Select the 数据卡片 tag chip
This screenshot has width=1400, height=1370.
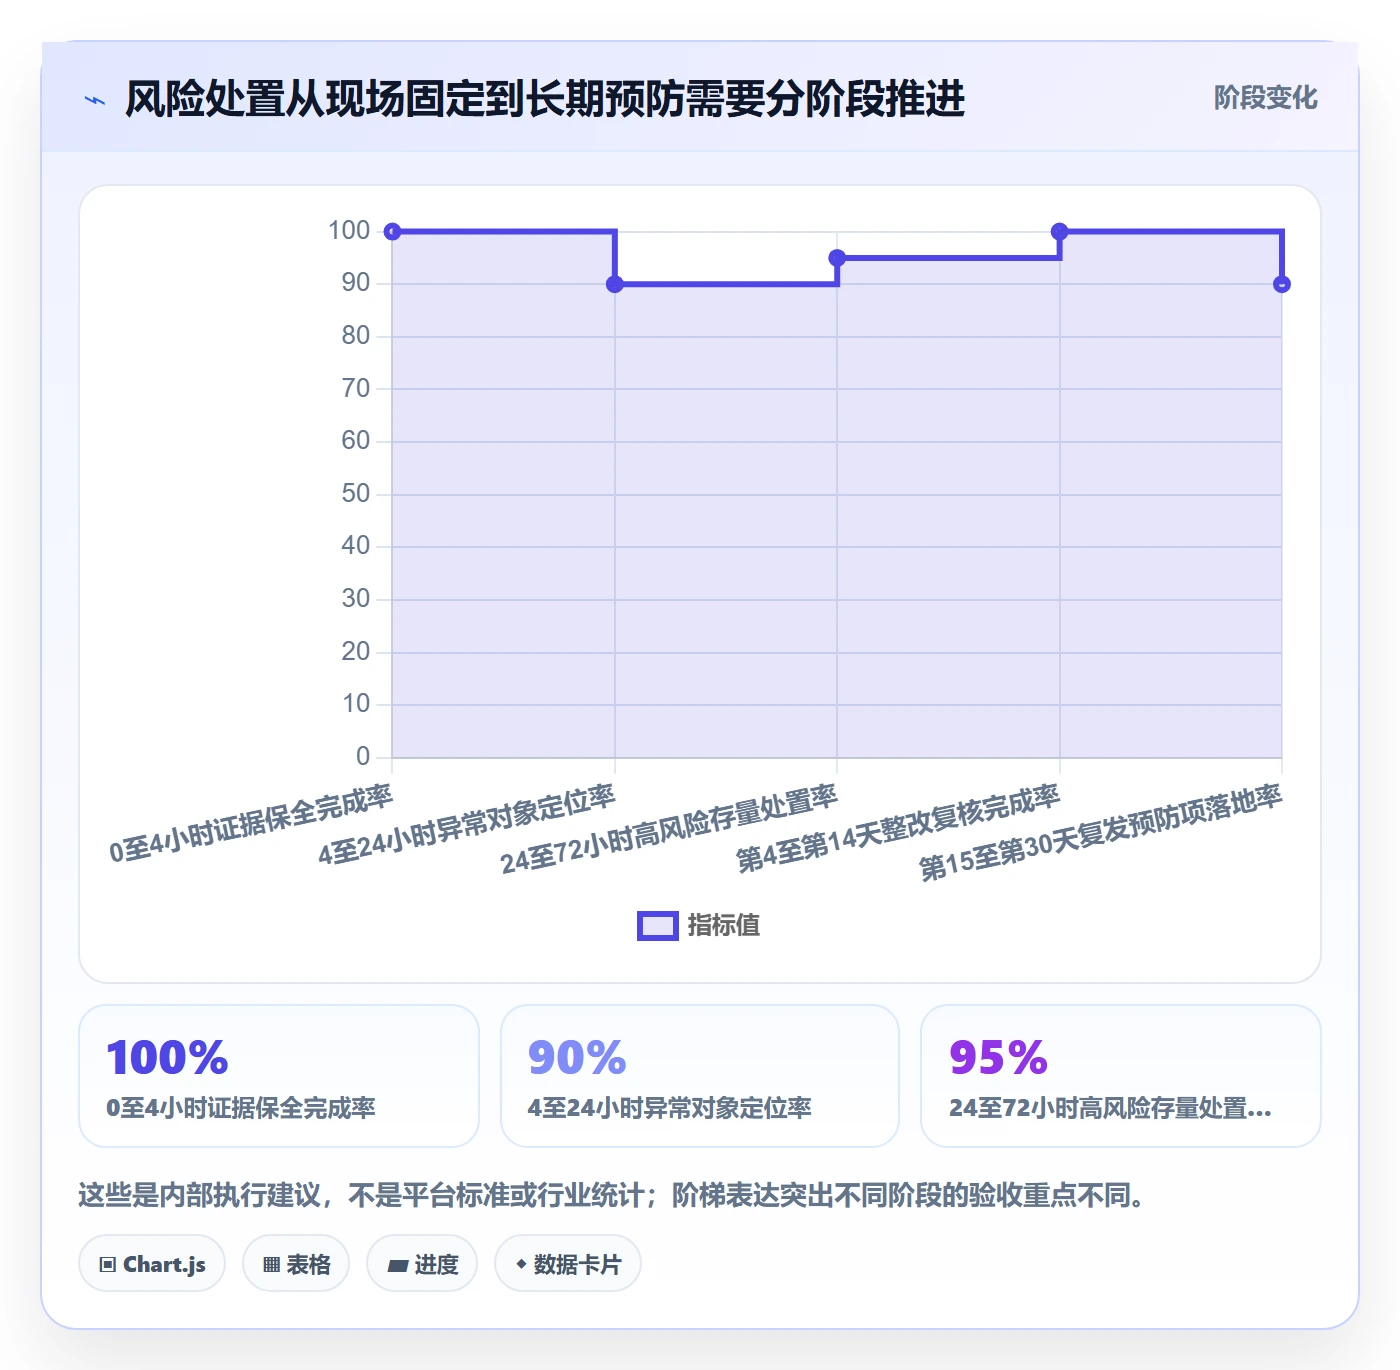tap(568, 1264)
